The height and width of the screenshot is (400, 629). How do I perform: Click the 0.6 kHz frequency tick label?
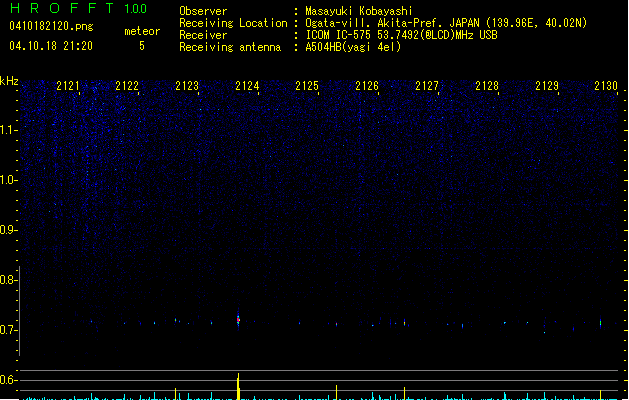point(8,380)
